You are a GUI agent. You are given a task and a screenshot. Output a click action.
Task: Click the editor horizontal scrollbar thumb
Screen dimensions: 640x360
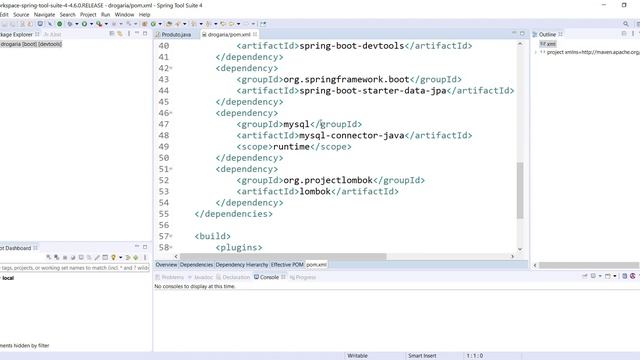[x=283, y=256]
